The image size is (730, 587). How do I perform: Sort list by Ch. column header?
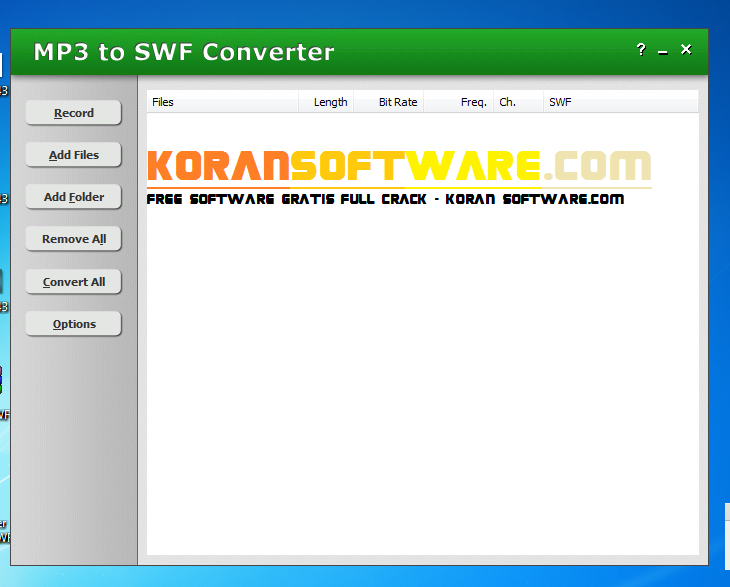(518, 102)
